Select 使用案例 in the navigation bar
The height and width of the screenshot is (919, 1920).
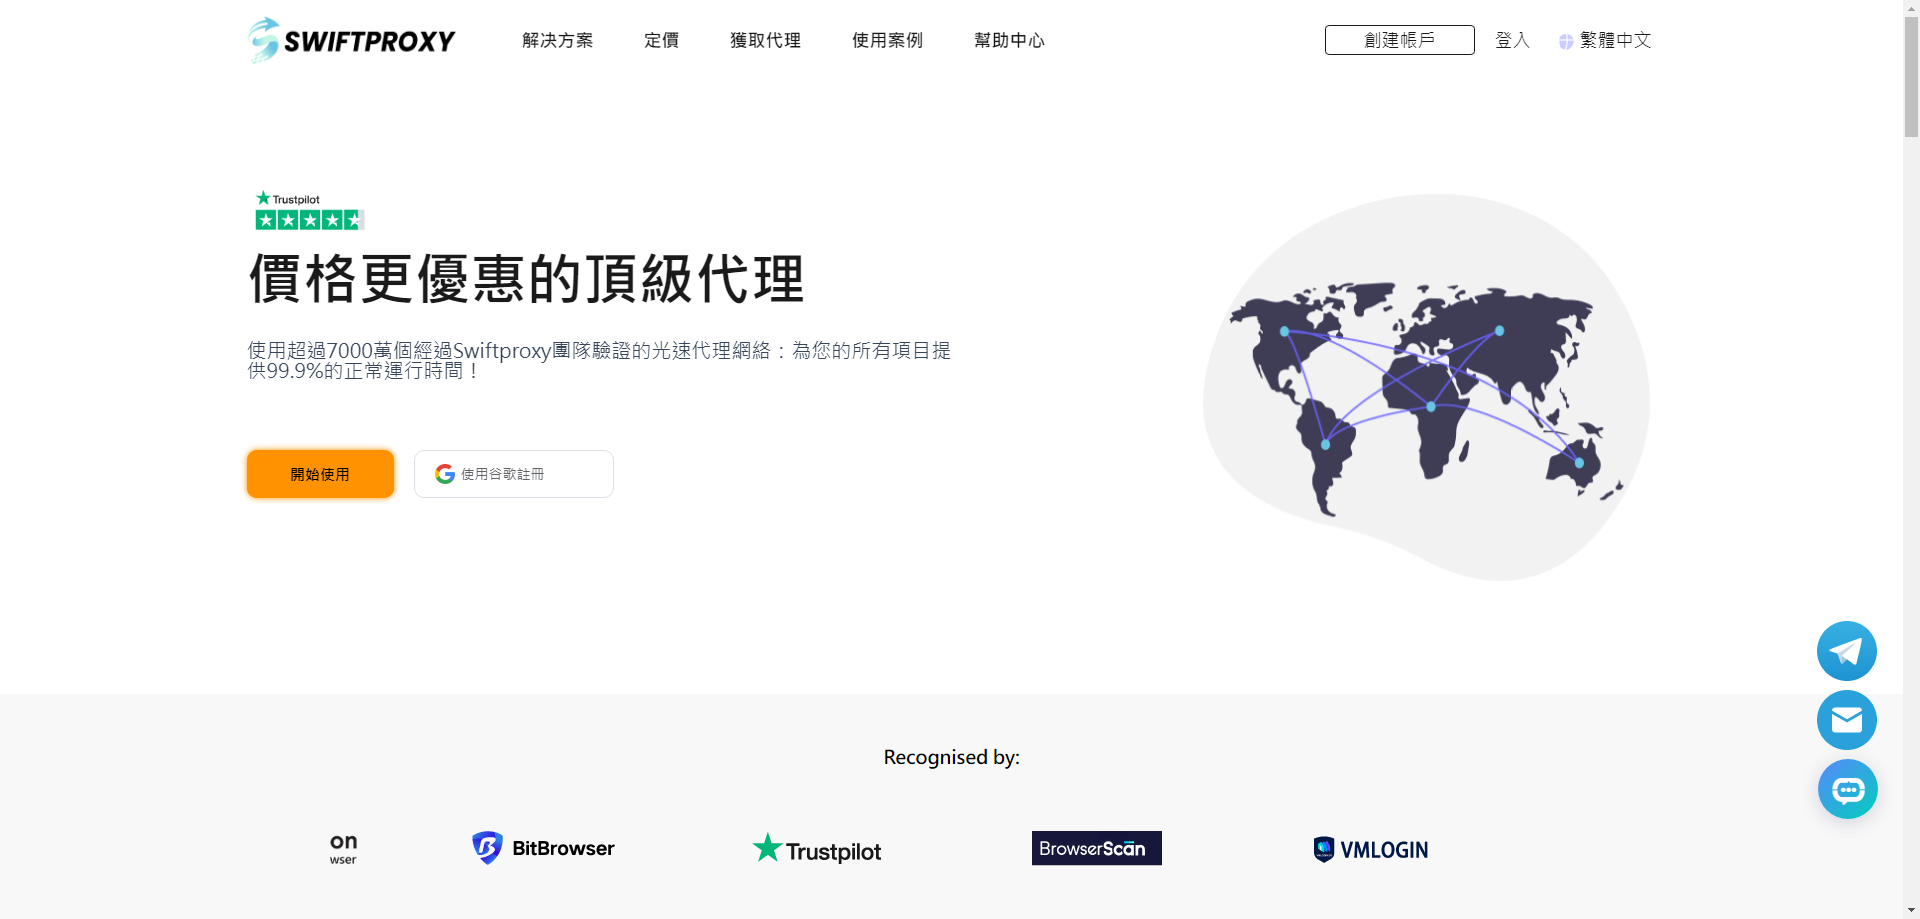pos(886,41)
